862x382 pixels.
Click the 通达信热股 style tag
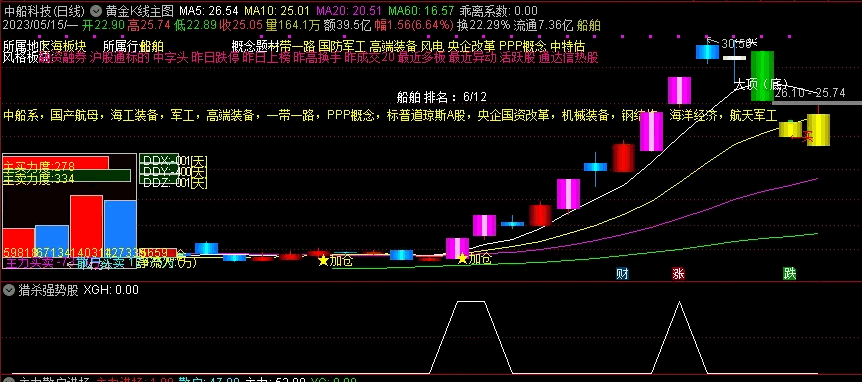568,58
